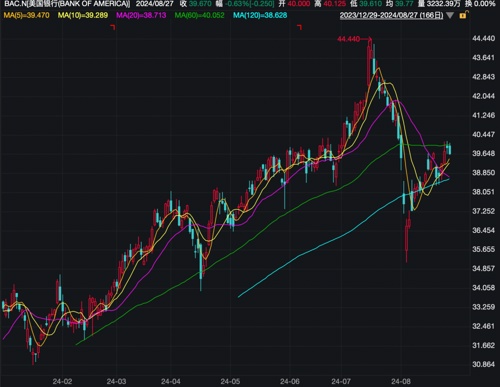Click the 42.843 price axis label
This screenshot has width=500, height=387.
point(483,77)
